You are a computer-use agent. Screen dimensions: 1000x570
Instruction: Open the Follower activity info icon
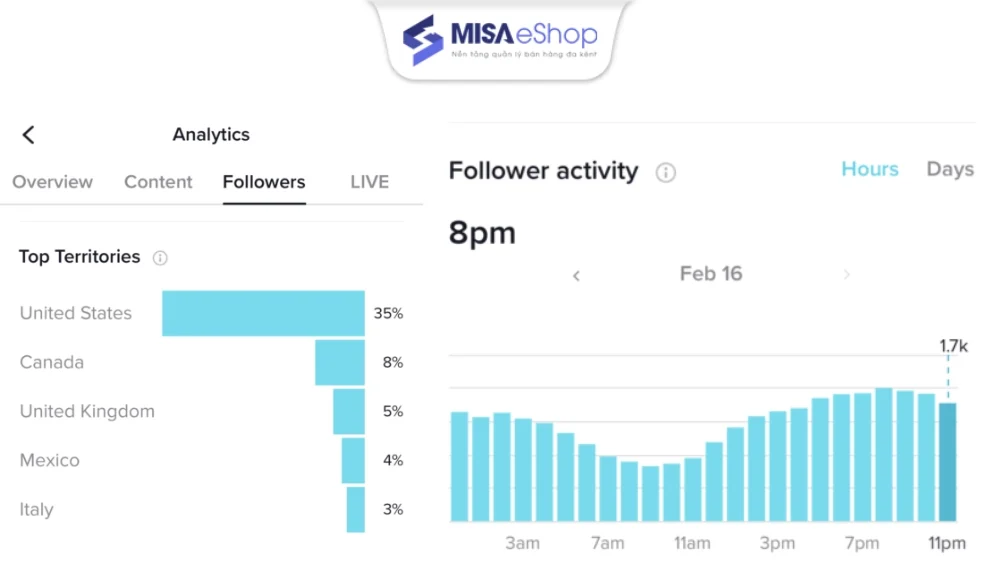coord(665,172)
